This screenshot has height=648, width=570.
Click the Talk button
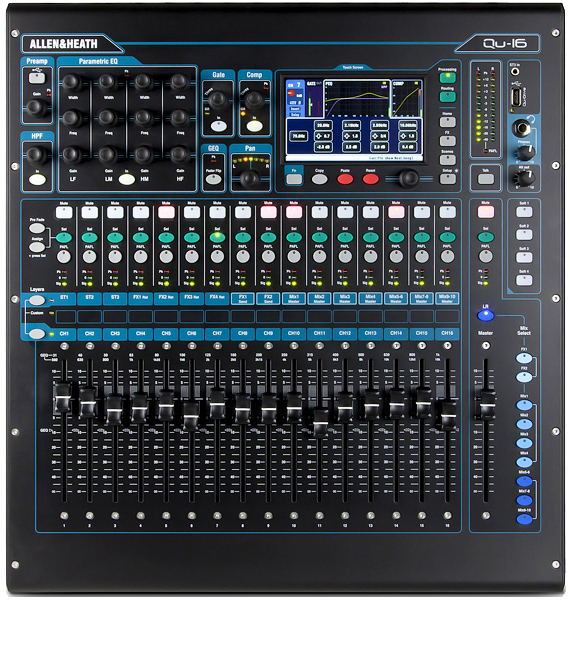pyautogui.click(x=486, y=179)
